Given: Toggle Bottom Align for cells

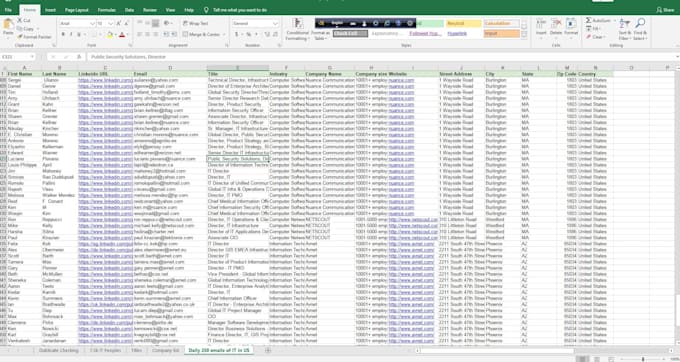Looking at the screenshot, I should tap(155, 23).
